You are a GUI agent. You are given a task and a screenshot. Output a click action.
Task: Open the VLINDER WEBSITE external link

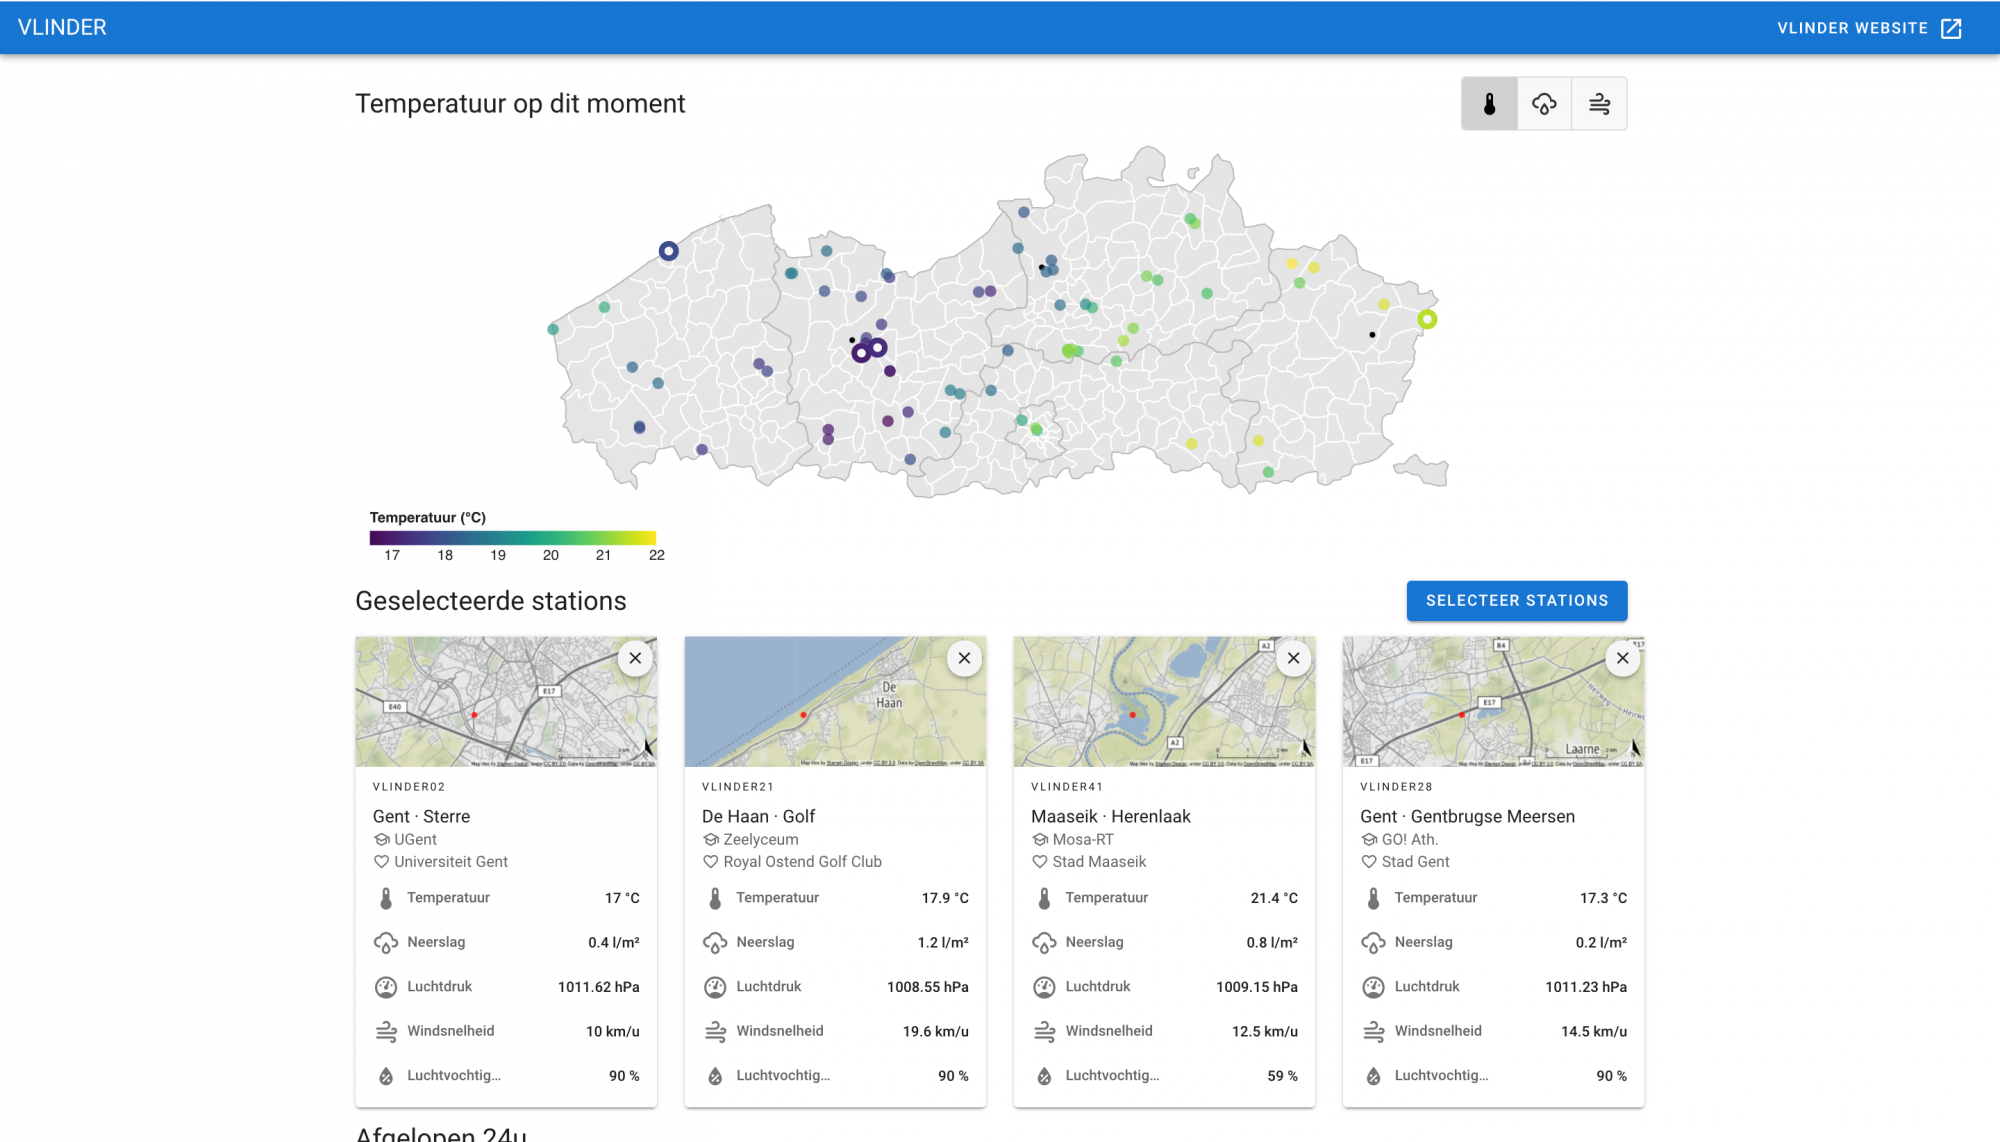(1868, 28)
